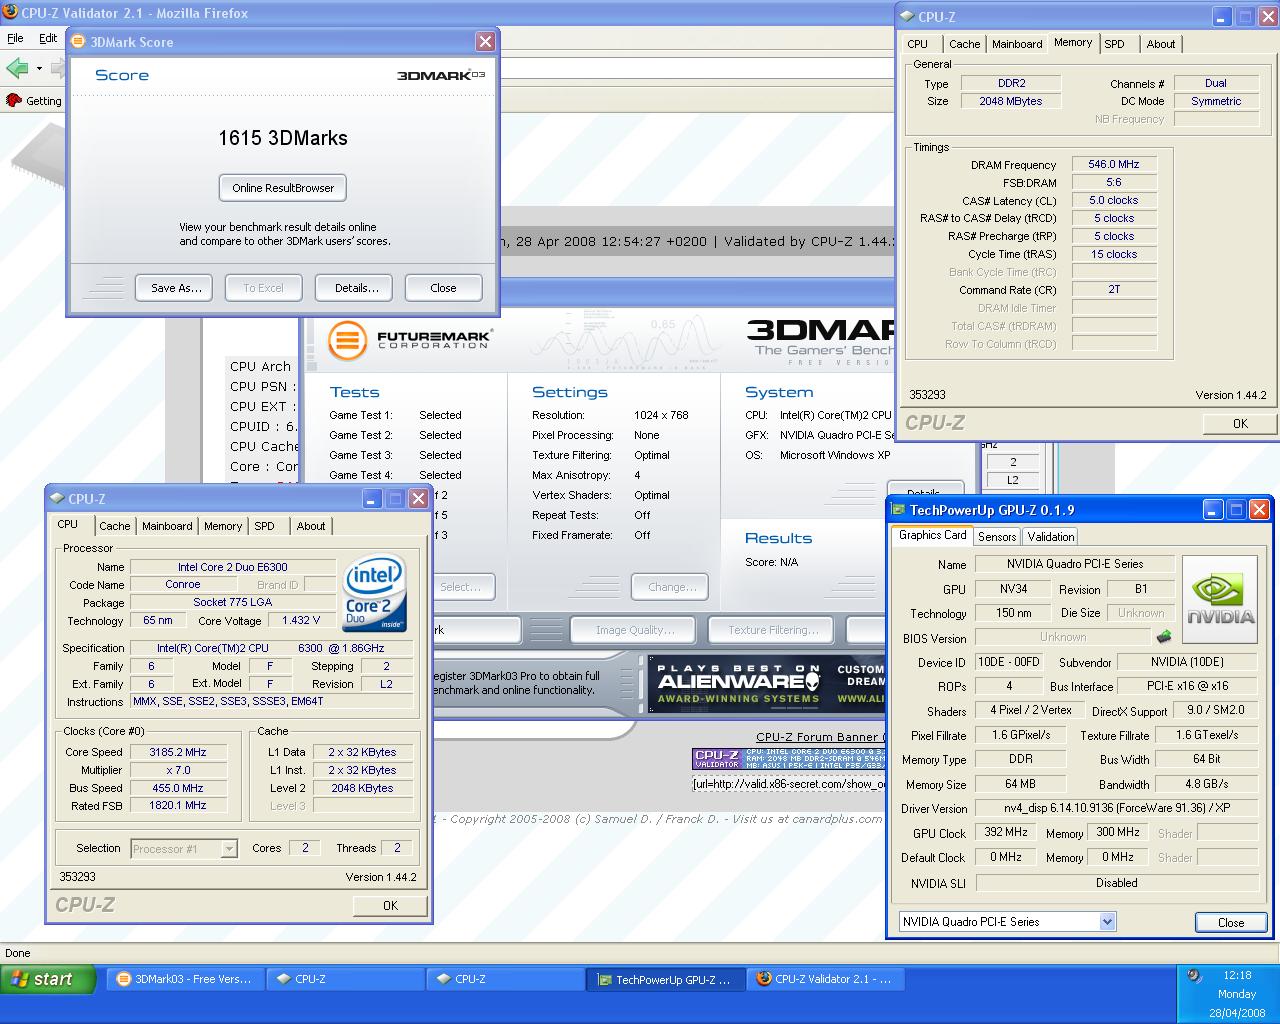Image resolution: width=1280 pixels, height=1024 pixels.
Task: Click the Device ID 10DE - 00FD field
Action: [x=1009, y=662]
